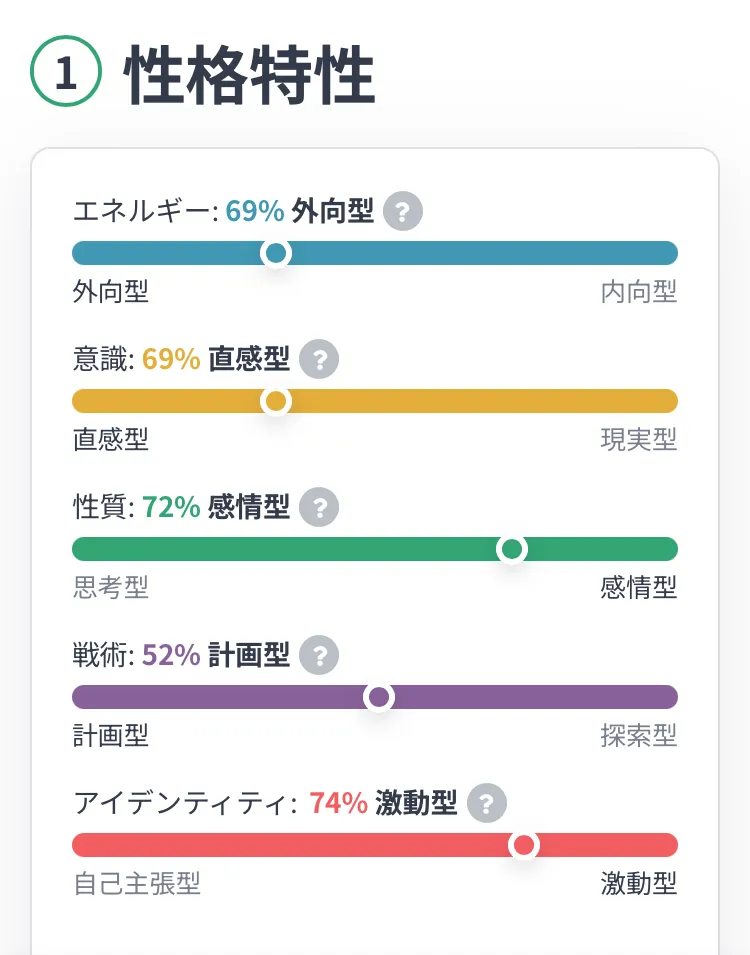Click the 74% 激動型 result text
The width and height of the screenshot is (750, 955).
383,804
